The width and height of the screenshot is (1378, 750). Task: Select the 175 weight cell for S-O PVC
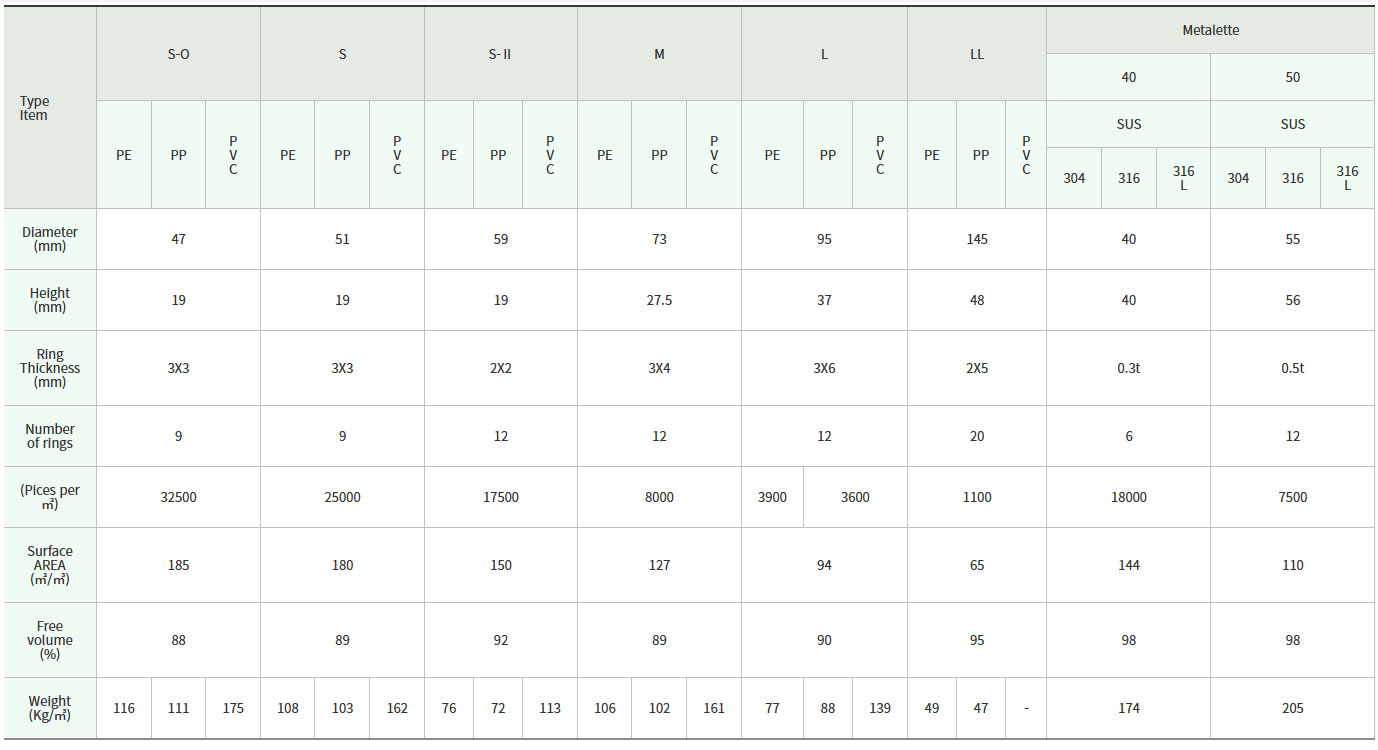pos(233,708)
